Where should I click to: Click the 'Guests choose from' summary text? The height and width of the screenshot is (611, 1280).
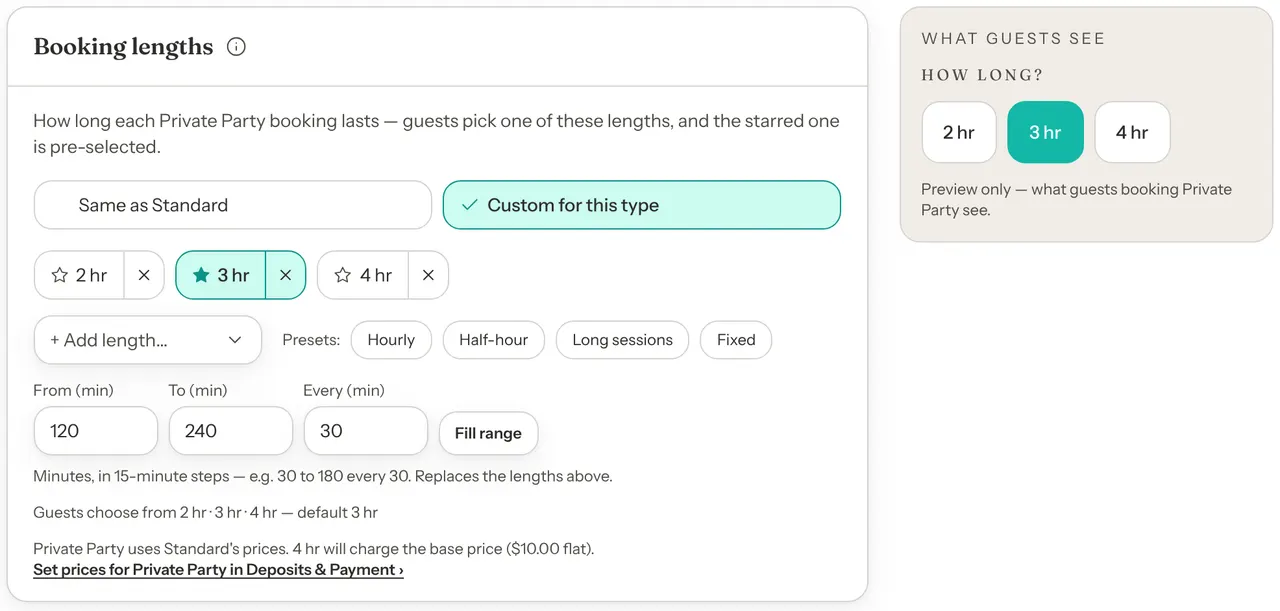click(205, 513)
